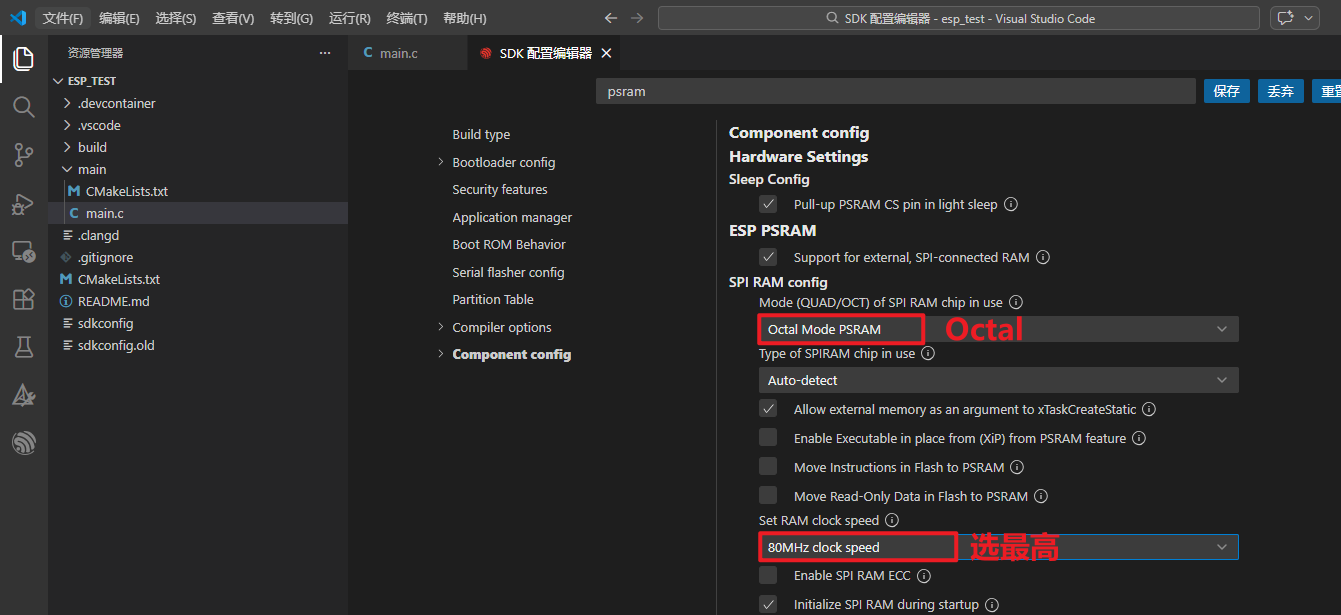Expand Component config section
The width and height of the screenshot is (1341, 615).
tap(441, 354)
